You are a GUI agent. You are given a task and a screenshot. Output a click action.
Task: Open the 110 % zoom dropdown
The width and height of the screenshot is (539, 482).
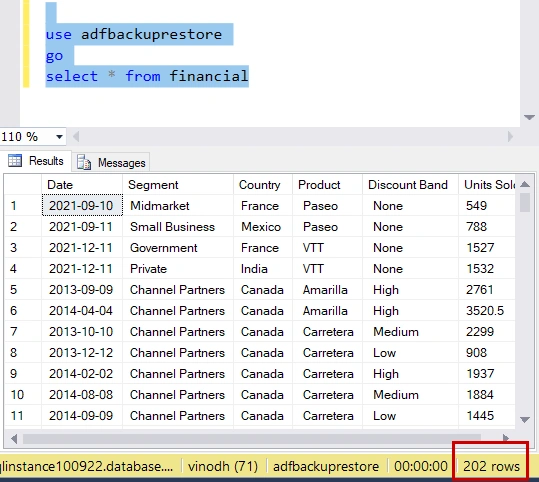[x=59, y=137]
